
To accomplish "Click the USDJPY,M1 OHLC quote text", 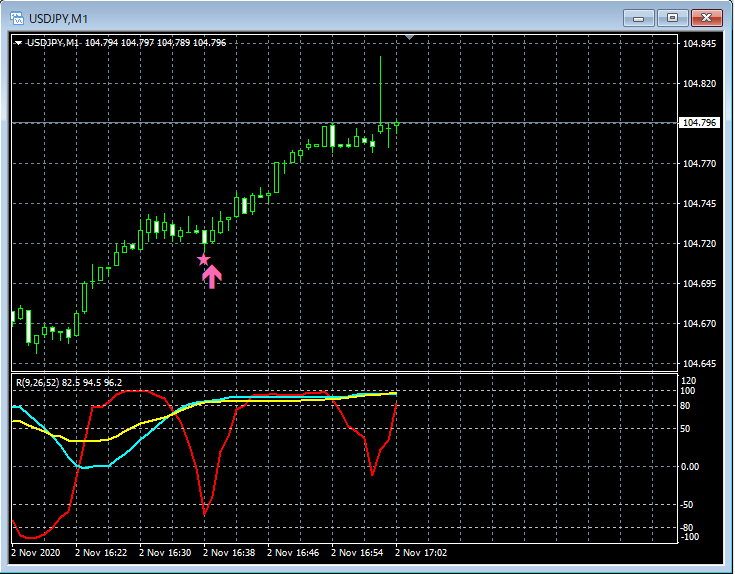I will [x=126, y=43].
